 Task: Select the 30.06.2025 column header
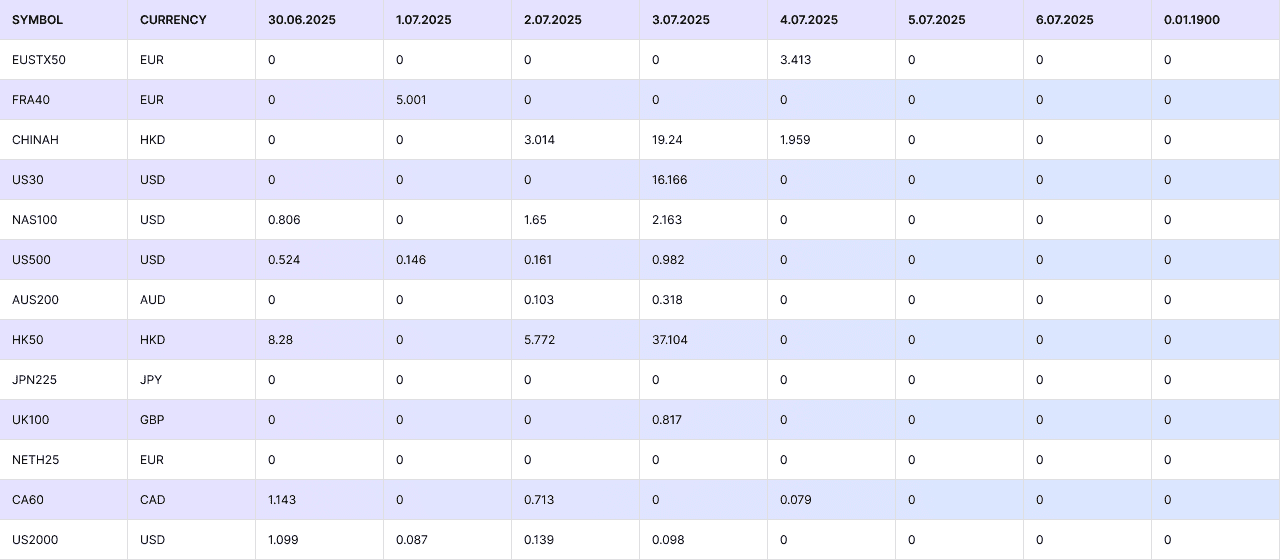tap(320, 20)
